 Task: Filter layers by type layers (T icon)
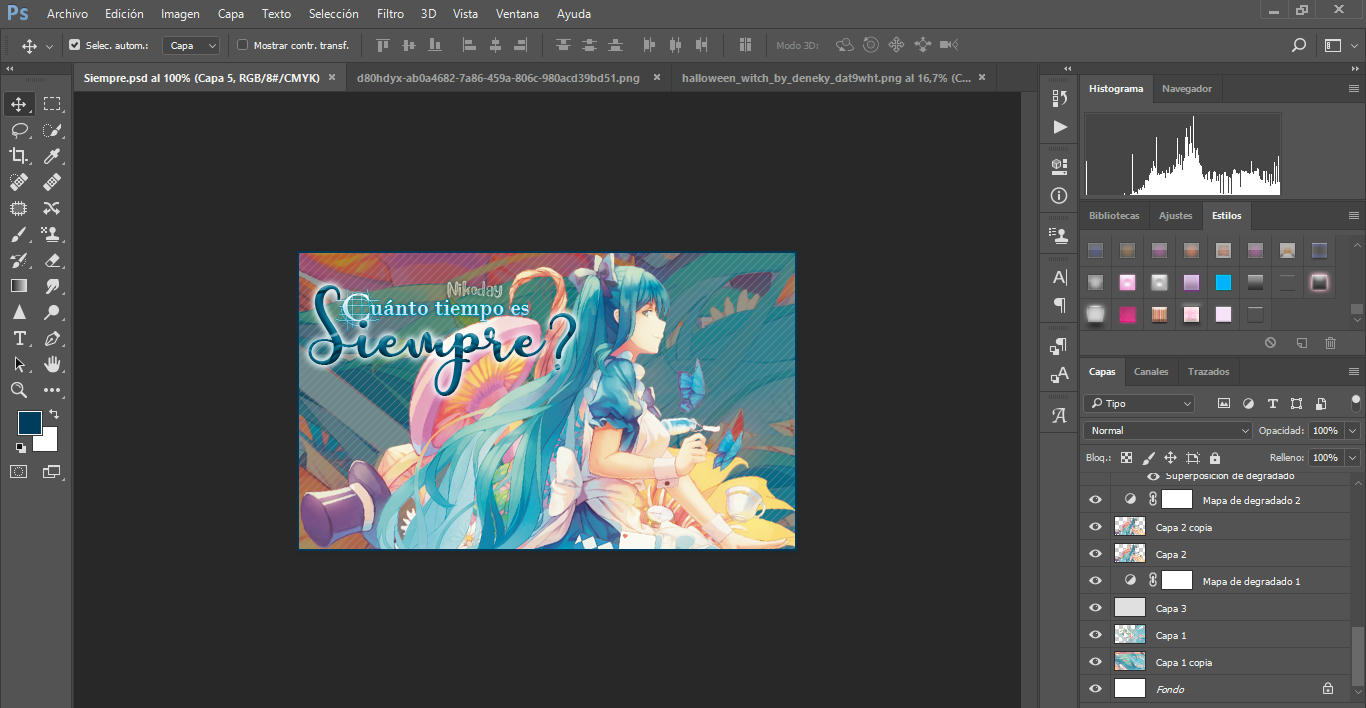[x=1272, y=404]
